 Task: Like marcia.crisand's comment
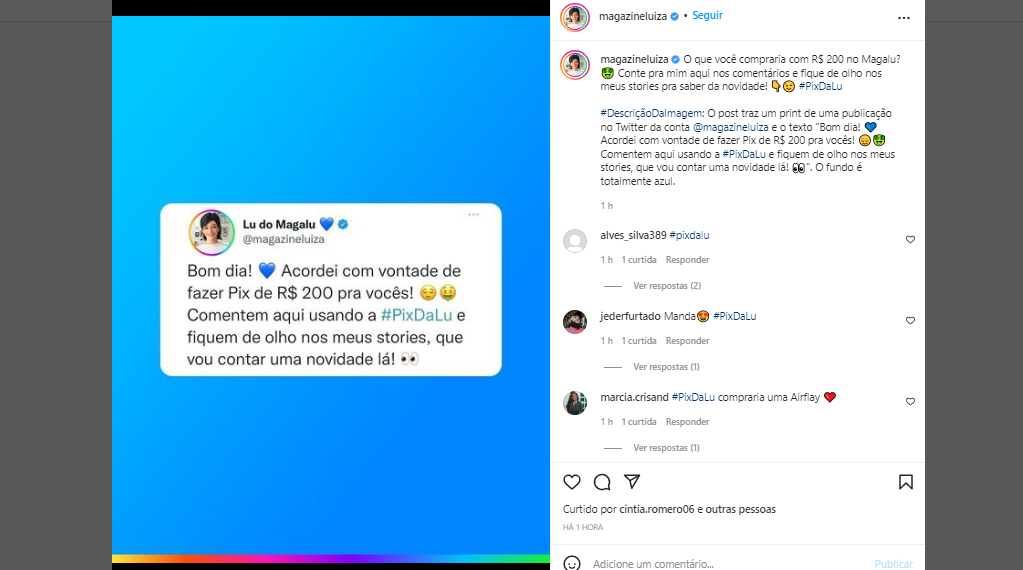[x=910, y=401]
